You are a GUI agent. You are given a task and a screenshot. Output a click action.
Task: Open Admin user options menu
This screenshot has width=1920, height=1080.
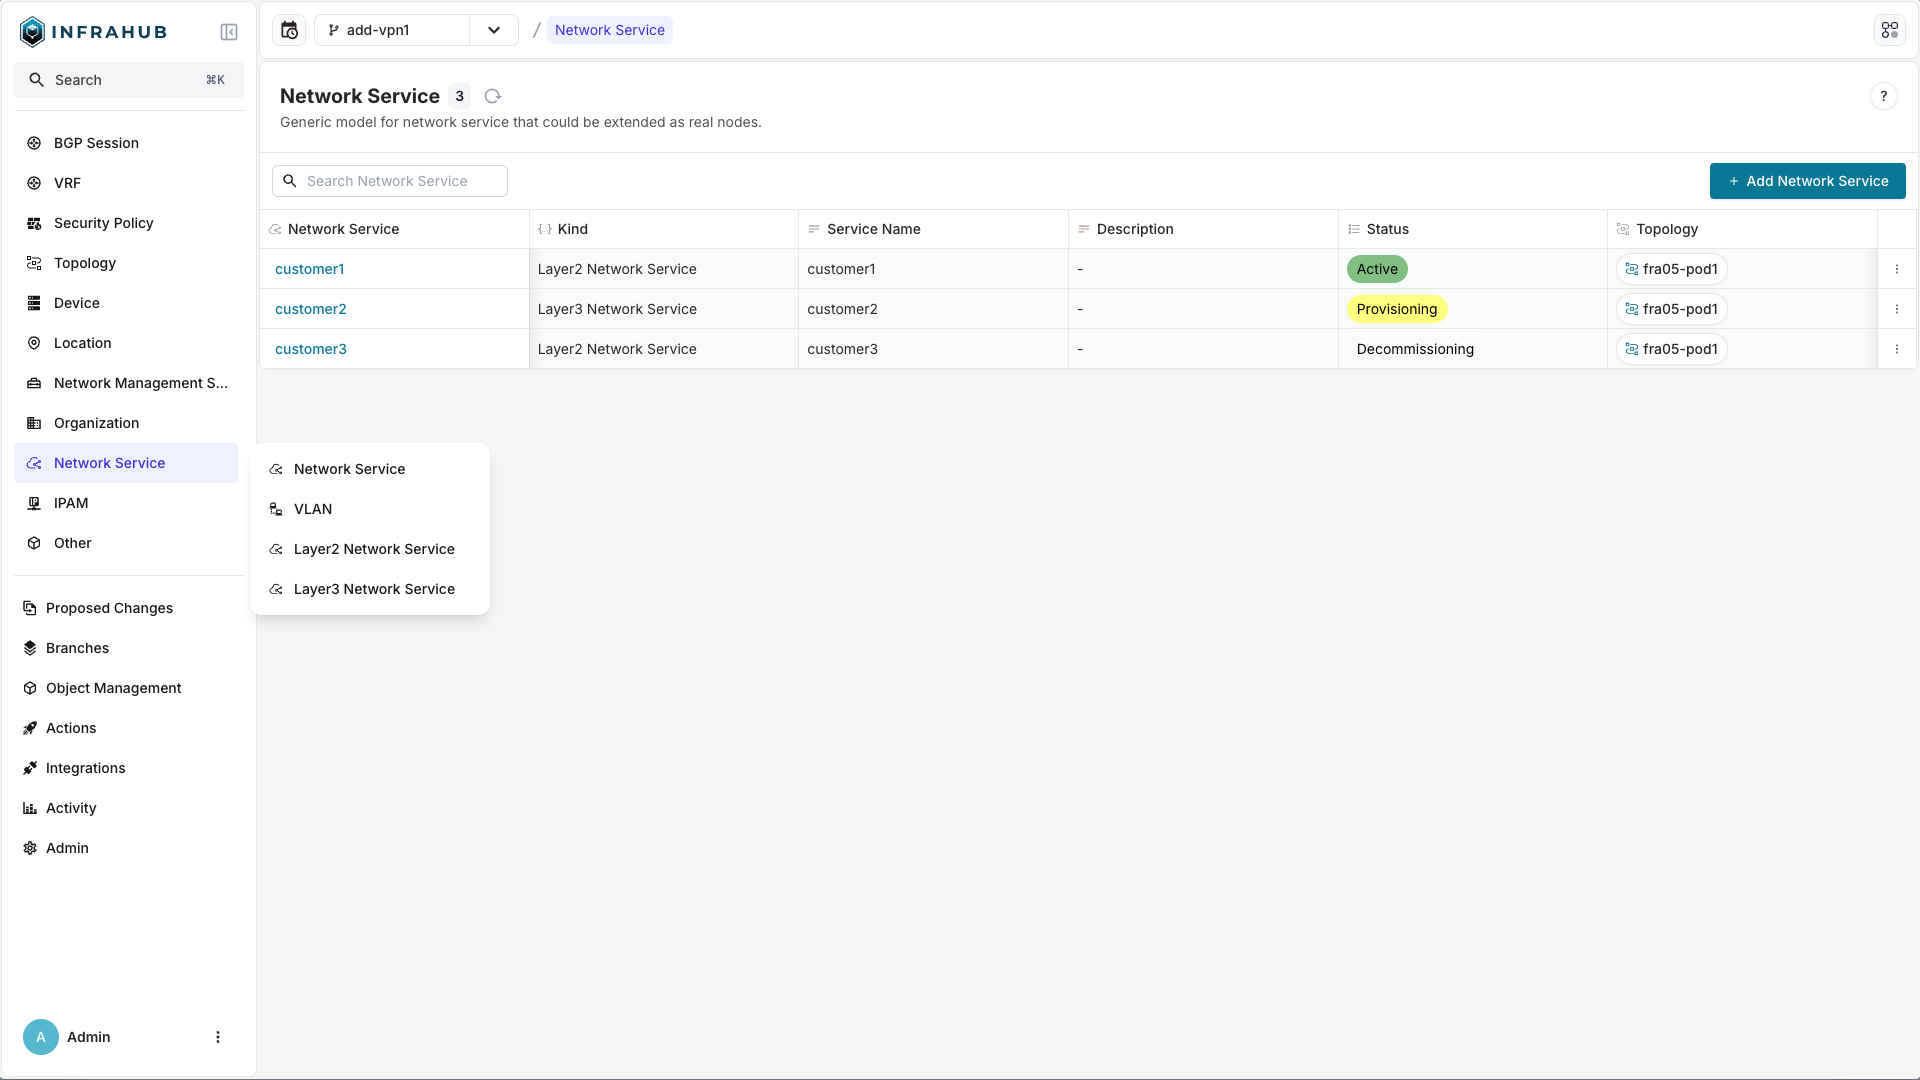click(x=218, y=1037)
